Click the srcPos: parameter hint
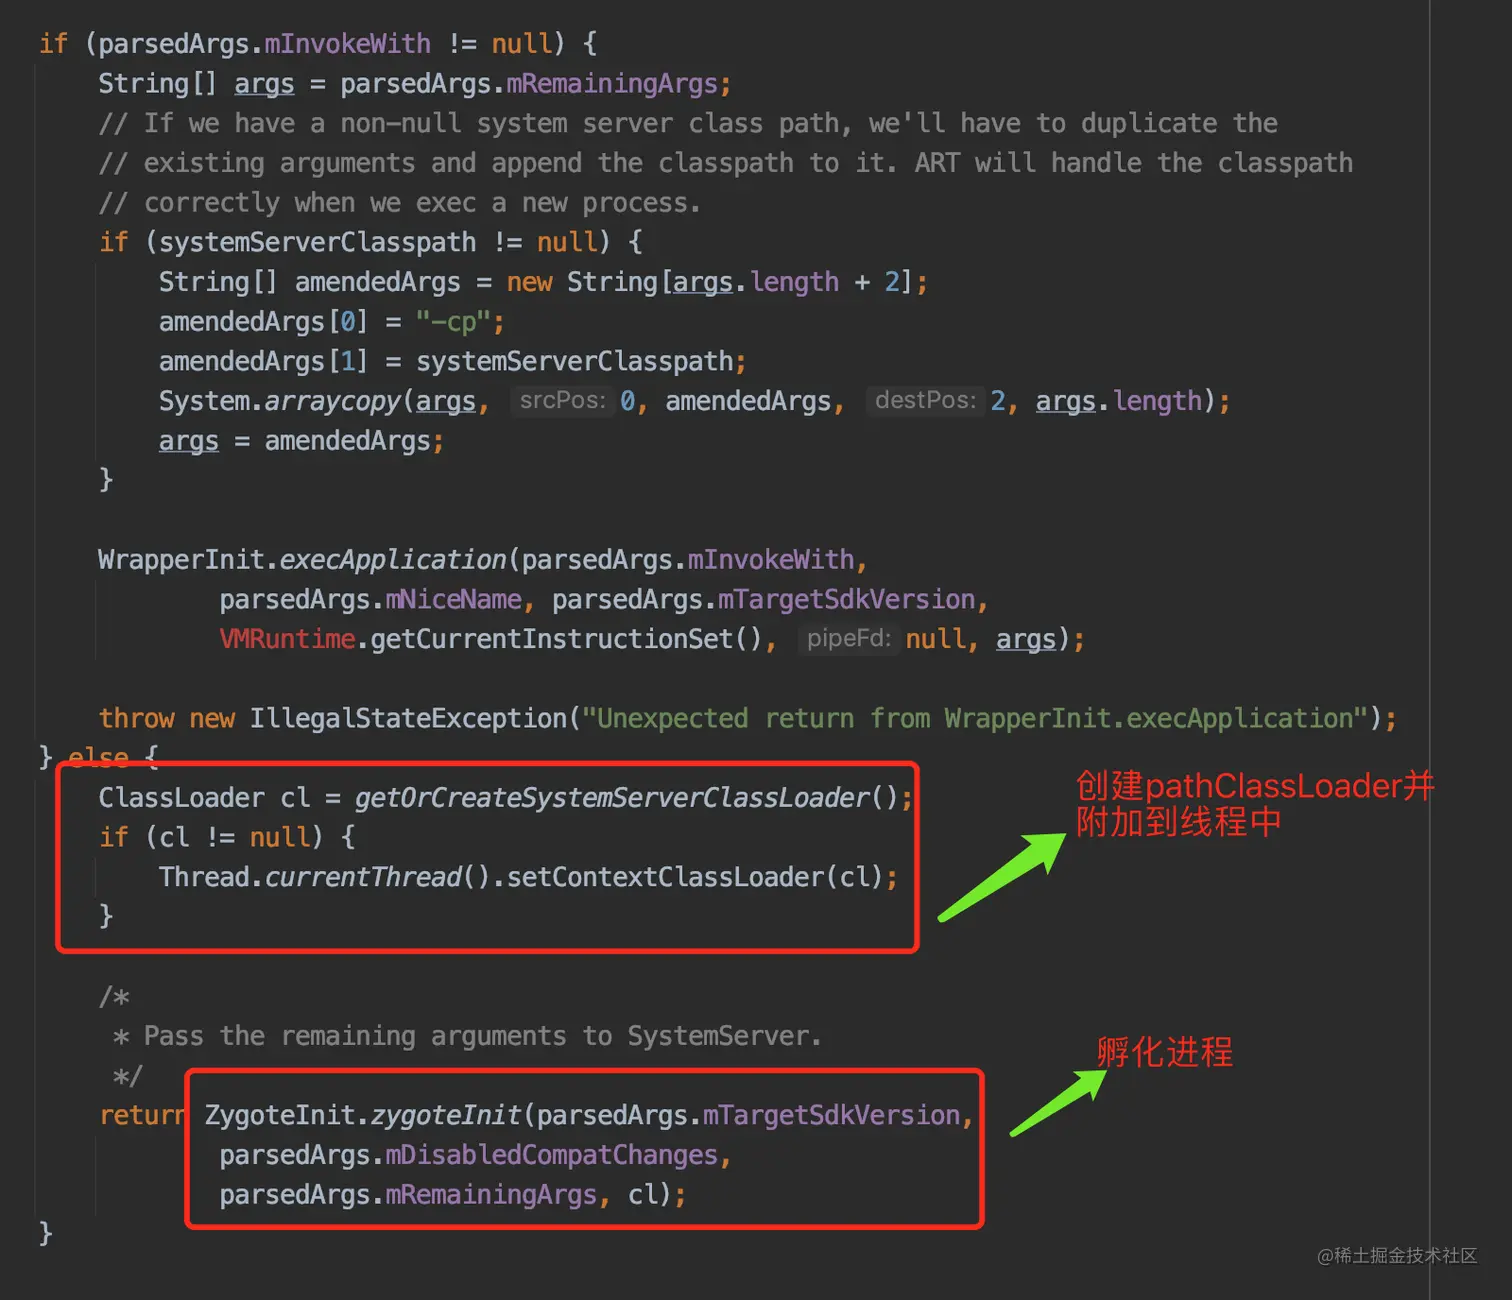1512x1300 pixels. point(562,400)
